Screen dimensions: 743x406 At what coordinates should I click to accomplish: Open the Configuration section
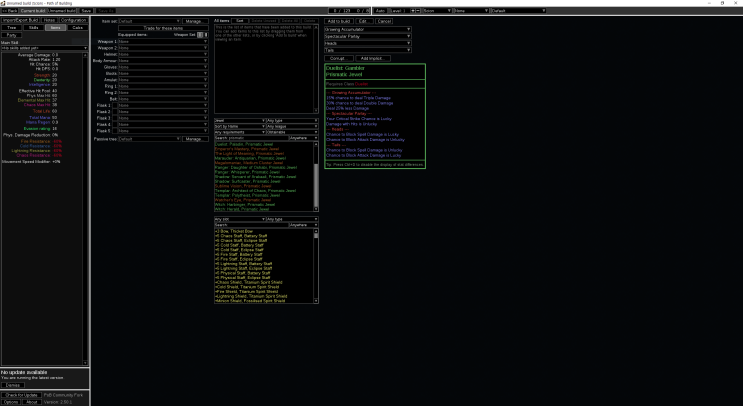click(x=73, y=20)
